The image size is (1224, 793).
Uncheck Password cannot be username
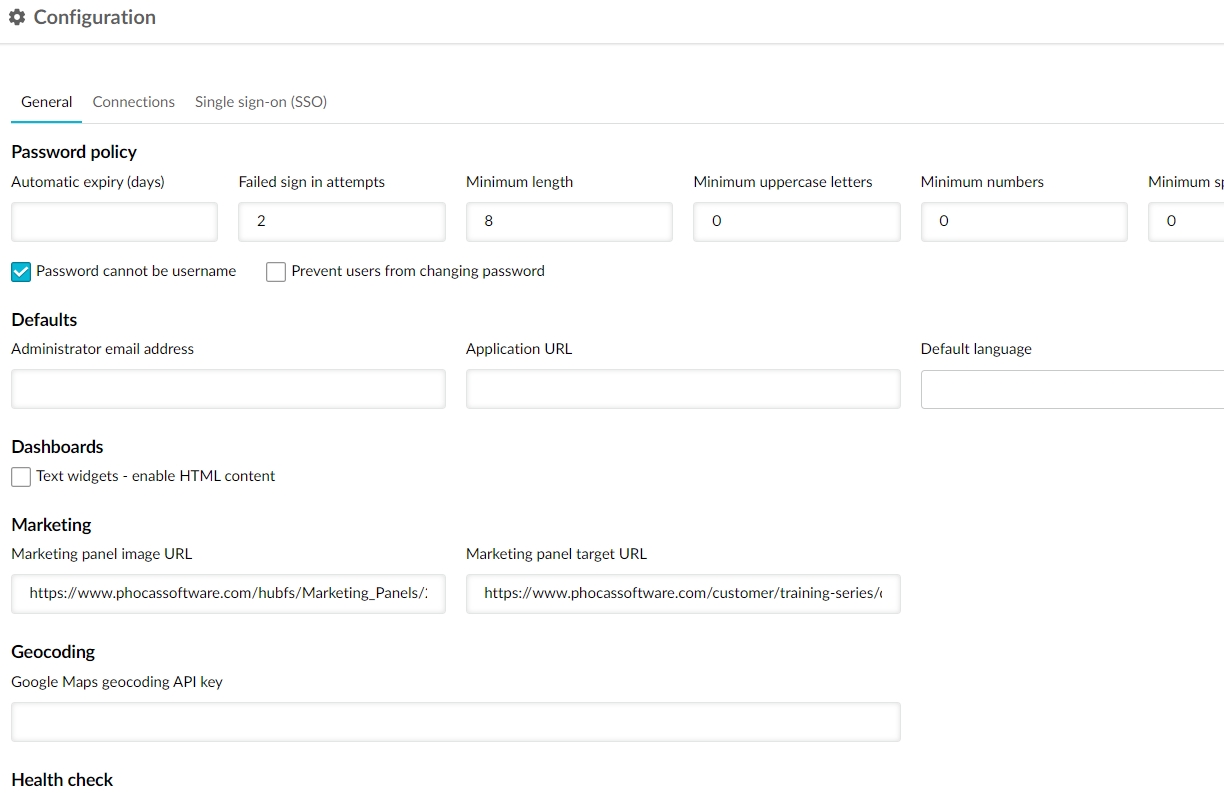coord(21,272)
